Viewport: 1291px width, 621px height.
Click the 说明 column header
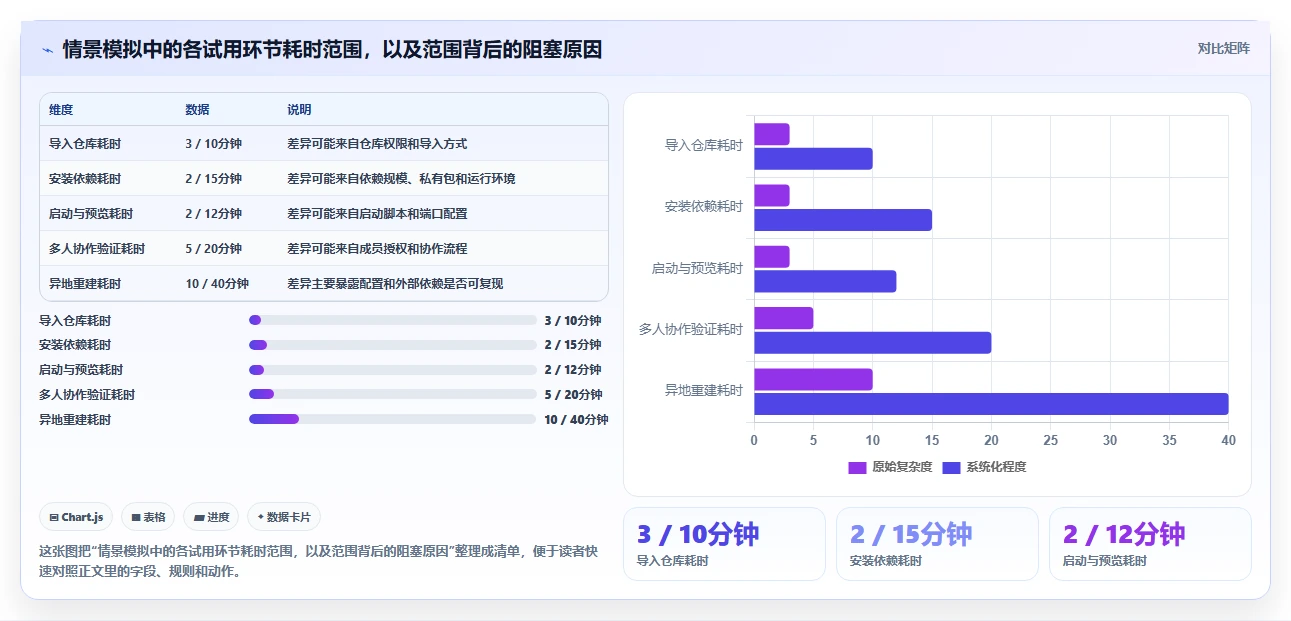(299, 110)
